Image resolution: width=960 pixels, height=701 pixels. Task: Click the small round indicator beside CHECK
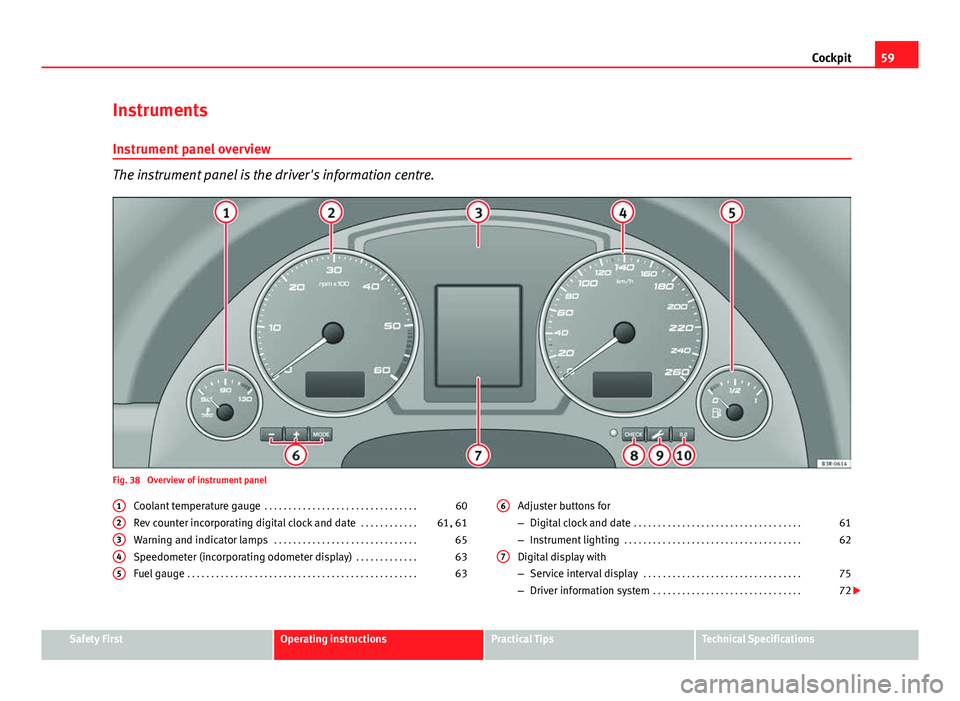(613, 433)
